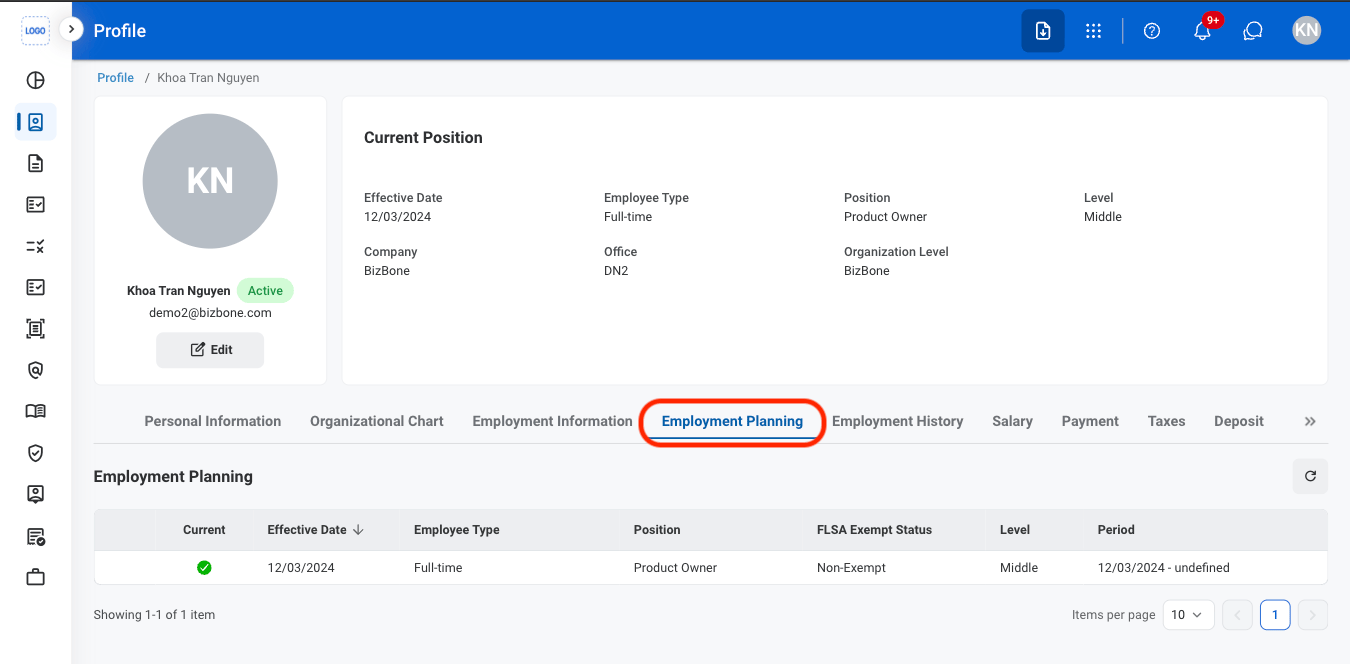The width and height of the screenshot is (1350, 664).
Task: Open the help question mark icon
Action: [1152, 31]
